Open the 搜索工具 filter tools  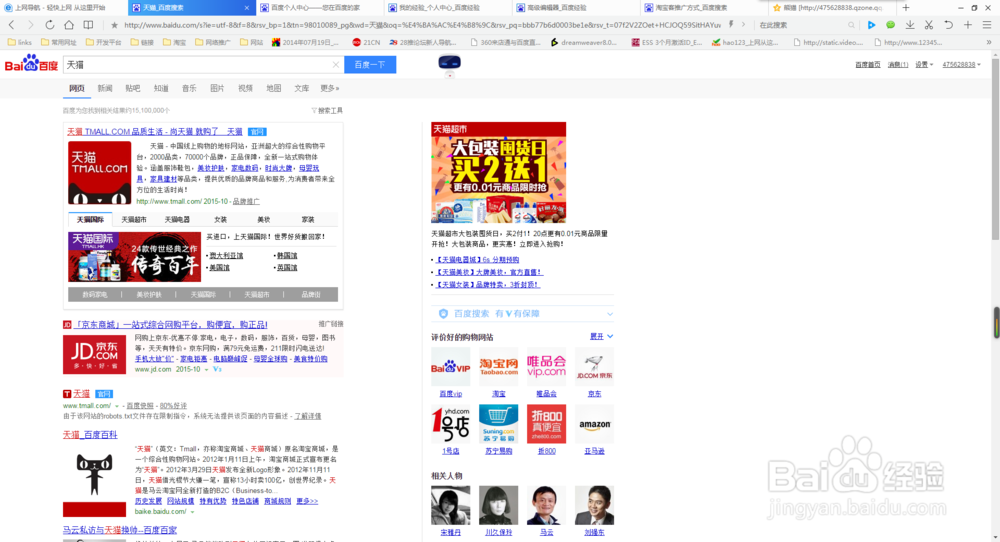(327, 110)
